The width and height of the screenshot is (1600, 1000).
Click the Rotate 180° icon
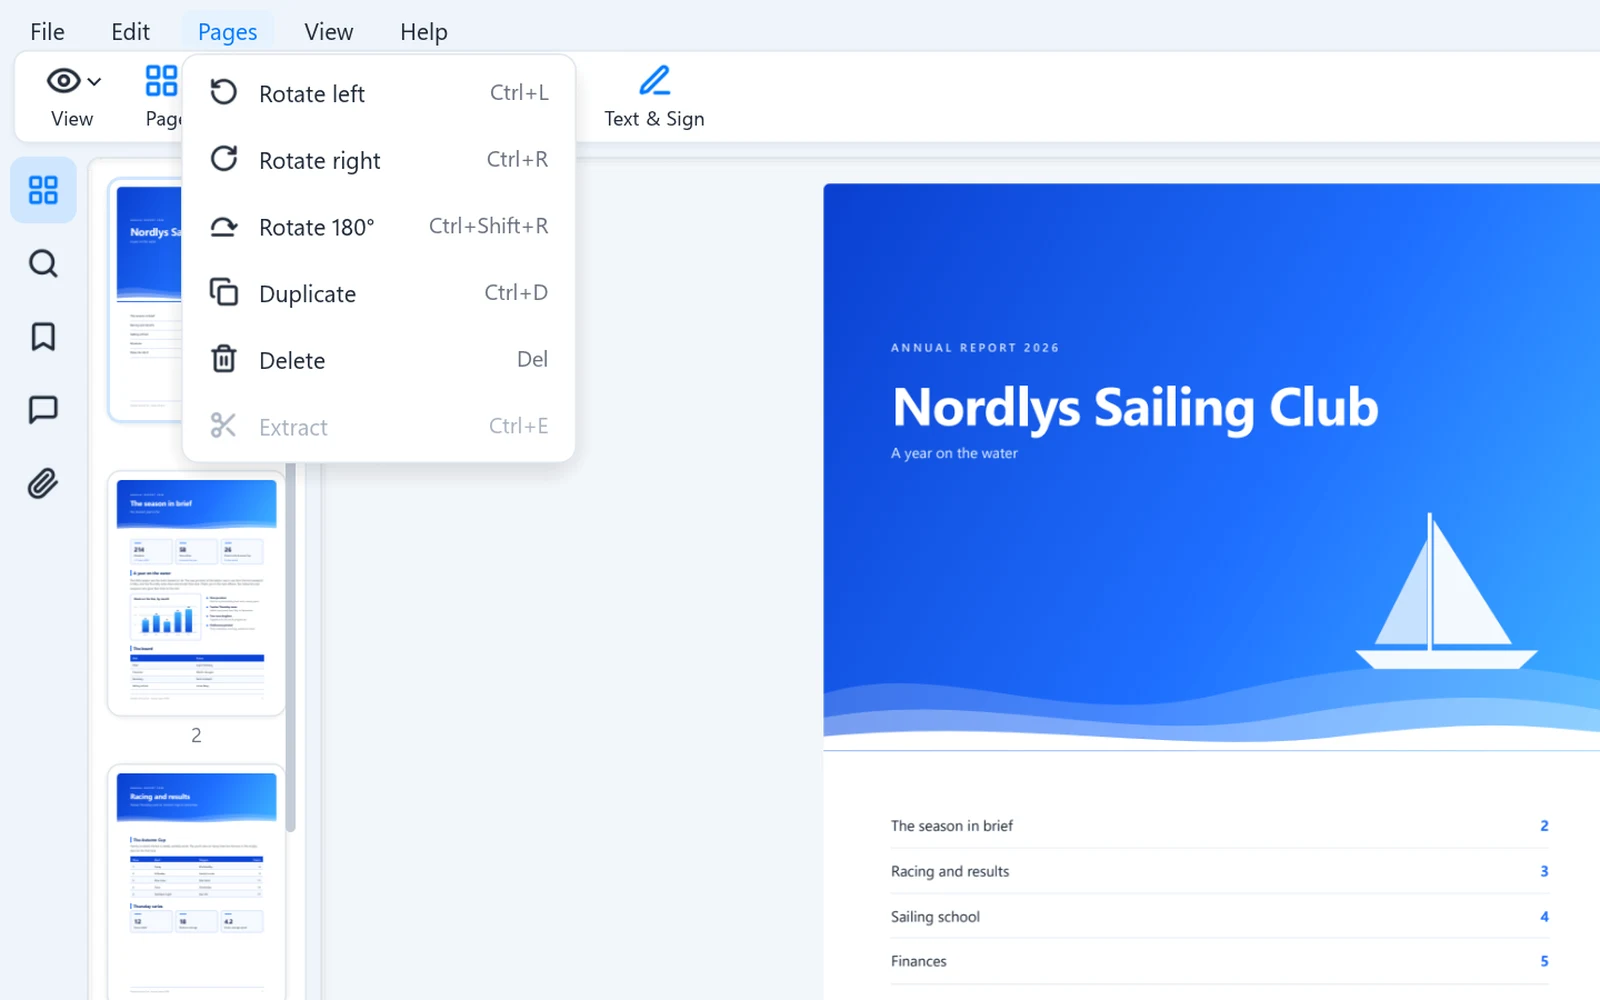point(224,227)
